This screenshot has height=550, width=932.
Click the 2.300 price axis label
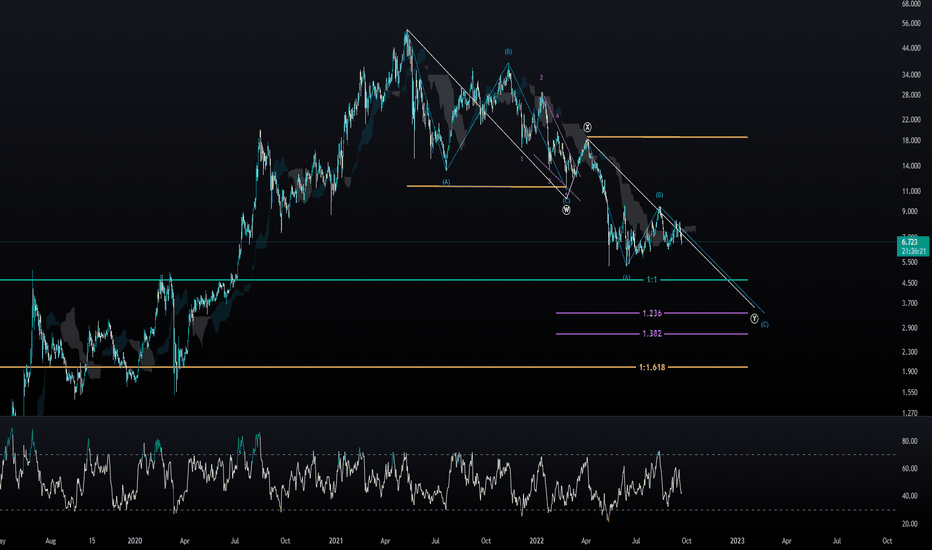coord(909,352)
